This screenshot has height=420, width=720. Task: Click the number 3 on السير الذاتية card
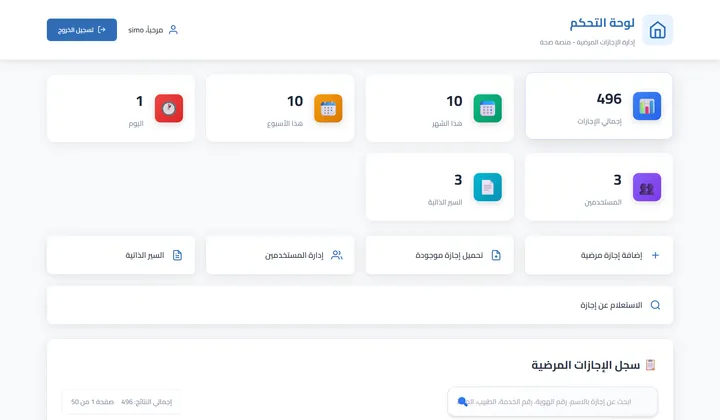click(x=458, y=180)
